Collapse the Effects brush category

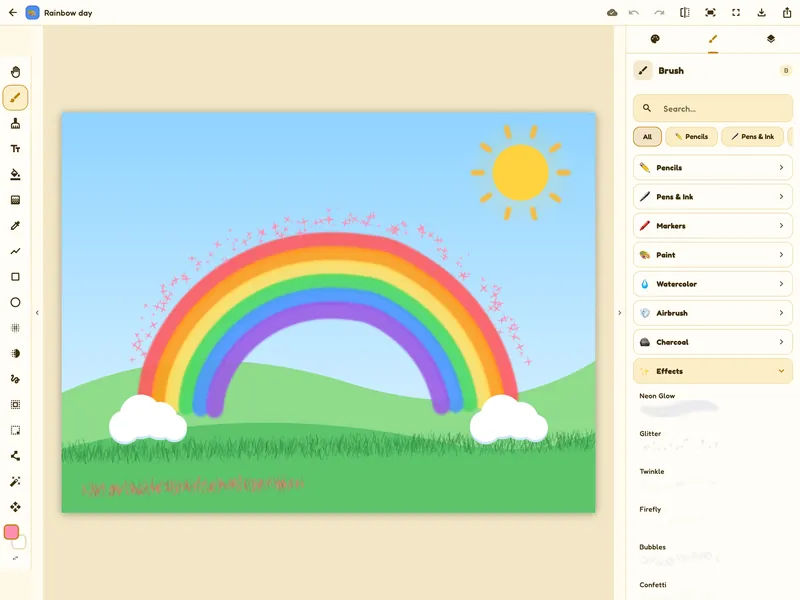click(x=713, y=371)
